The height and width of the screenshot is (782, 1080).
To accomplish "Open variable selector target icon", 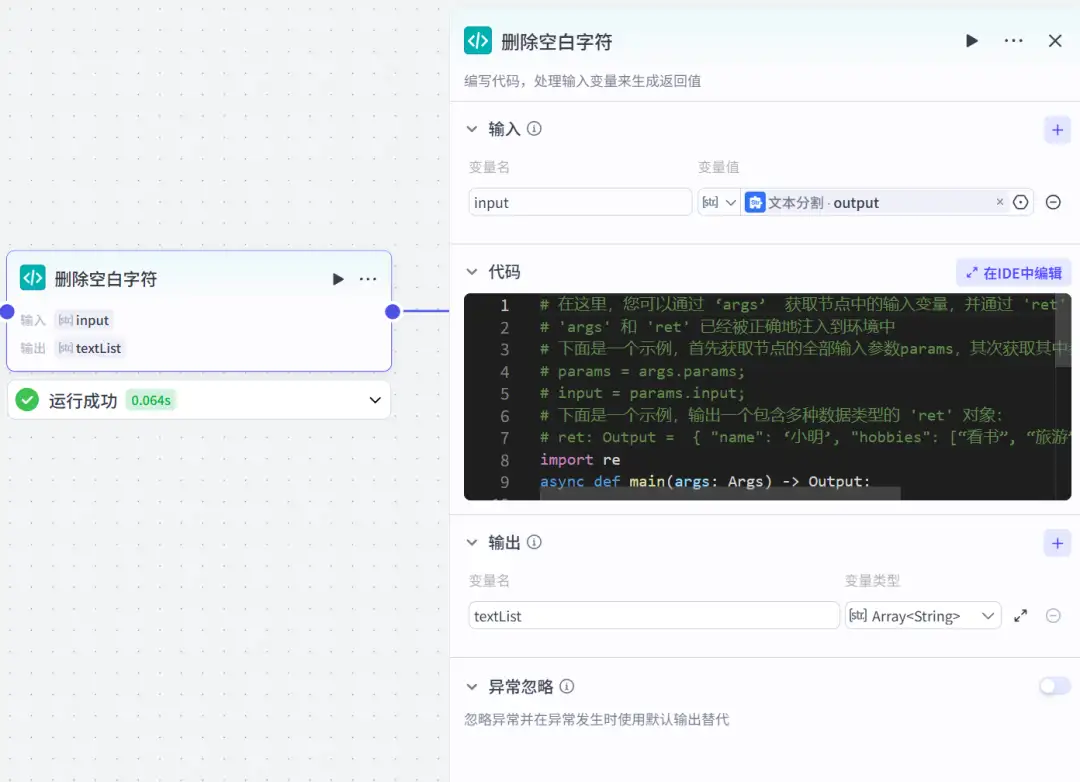I will point(1020,203).
